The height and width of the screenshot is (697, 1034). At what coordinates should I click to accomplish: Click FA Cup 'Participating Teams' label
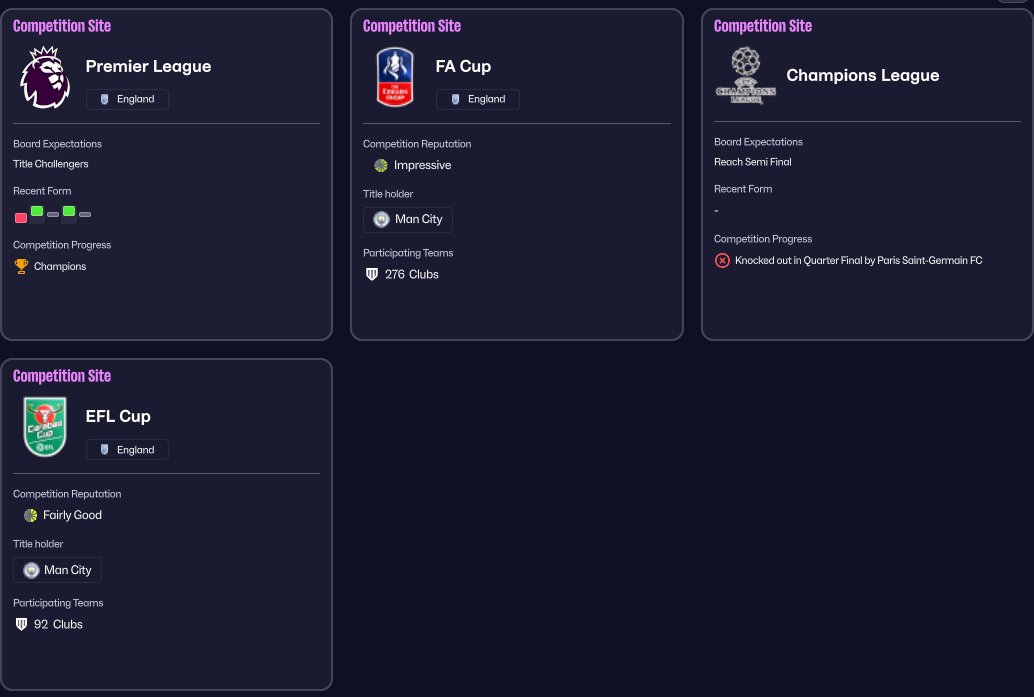(408, 253)
